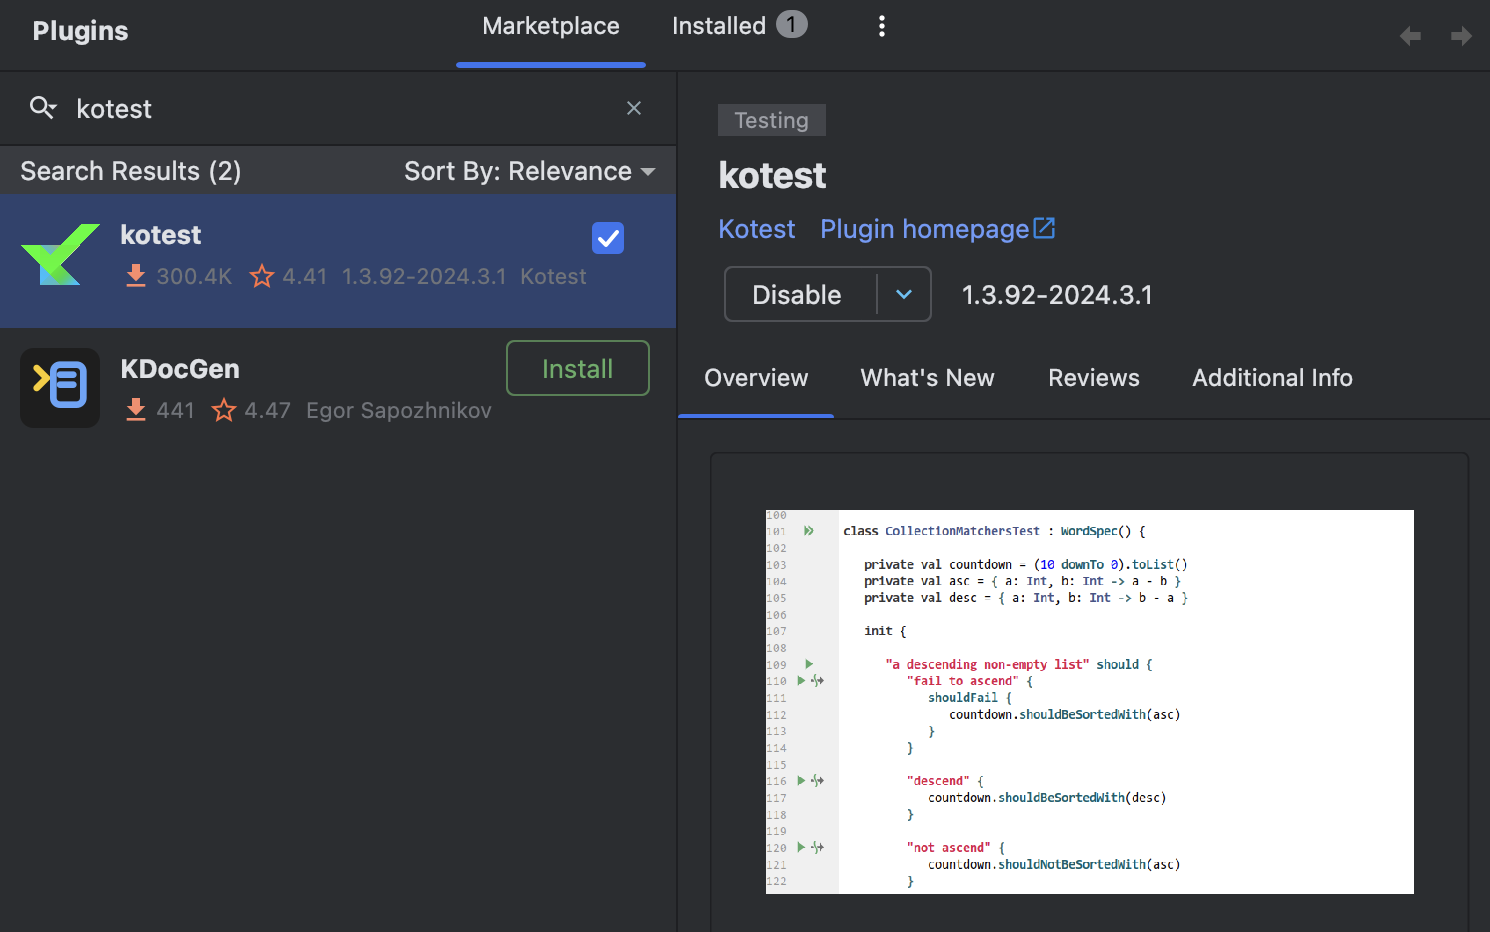
Task: Click the KDocGen 441 downloads text
Action: 175,410
